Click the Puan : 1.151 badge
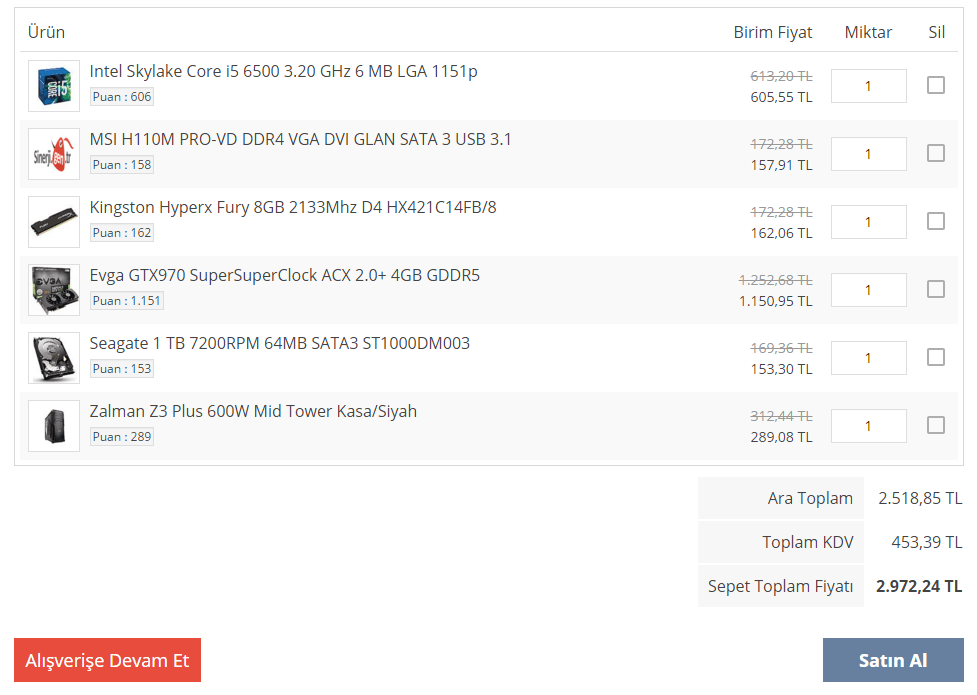977x695 pixels. tap(127, 300)
